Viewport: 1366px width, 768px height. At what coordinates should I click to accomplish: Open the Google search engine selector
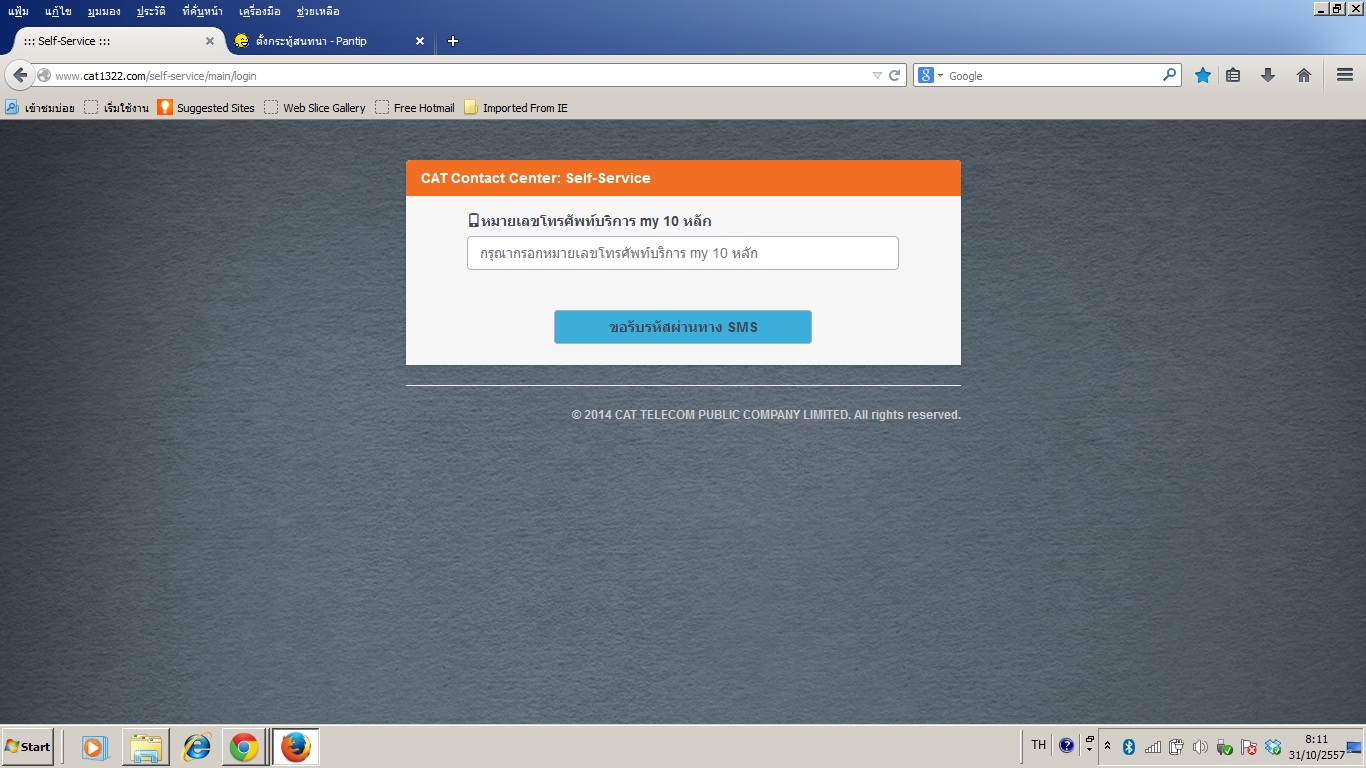click(x=930, y=75)
